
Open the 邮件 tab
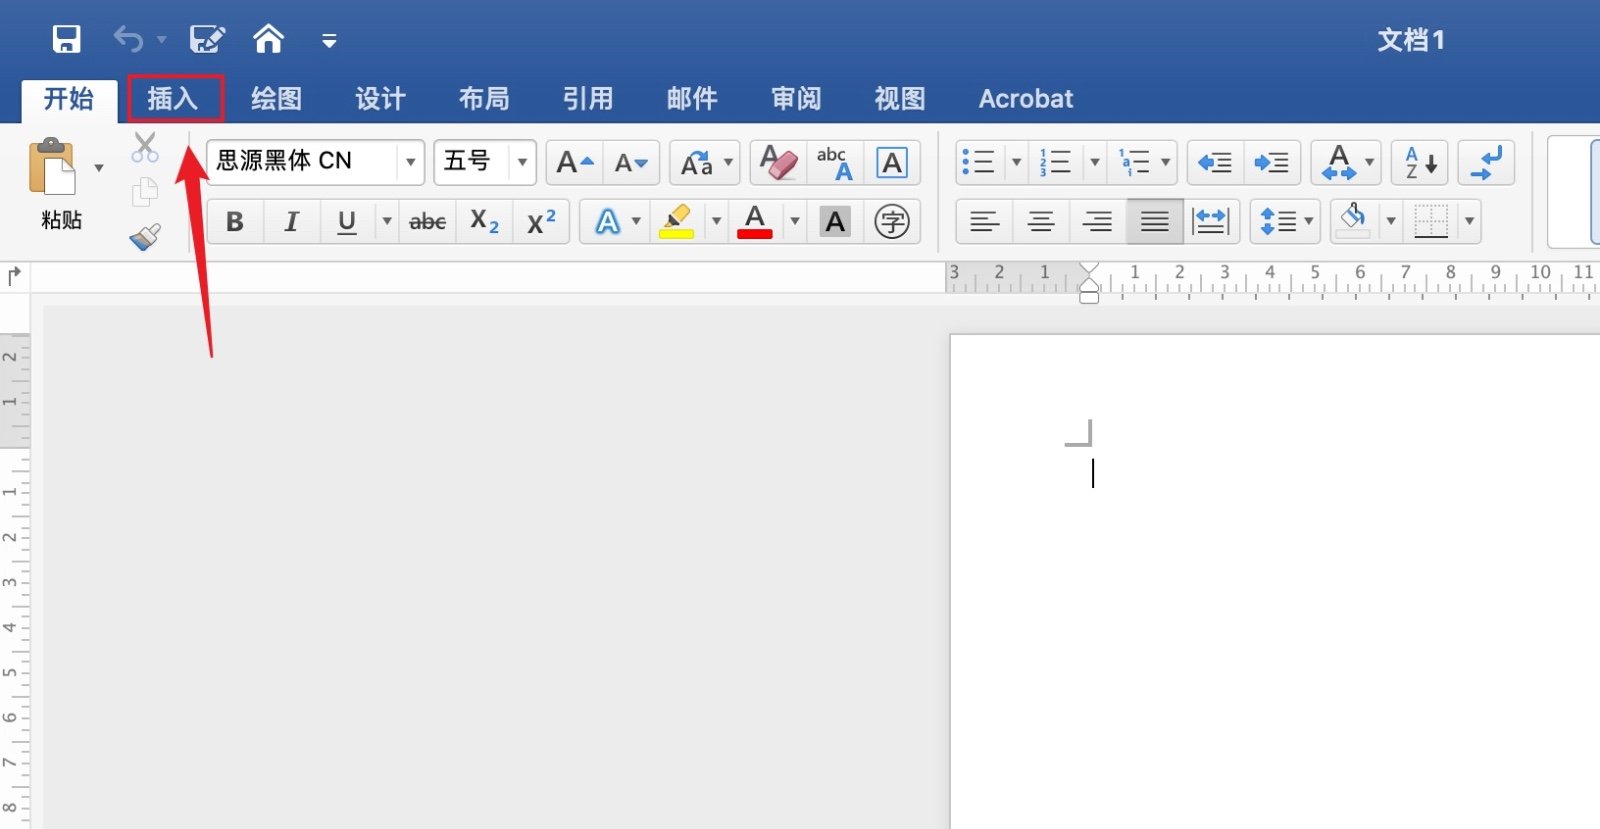(x=692, y=99)
